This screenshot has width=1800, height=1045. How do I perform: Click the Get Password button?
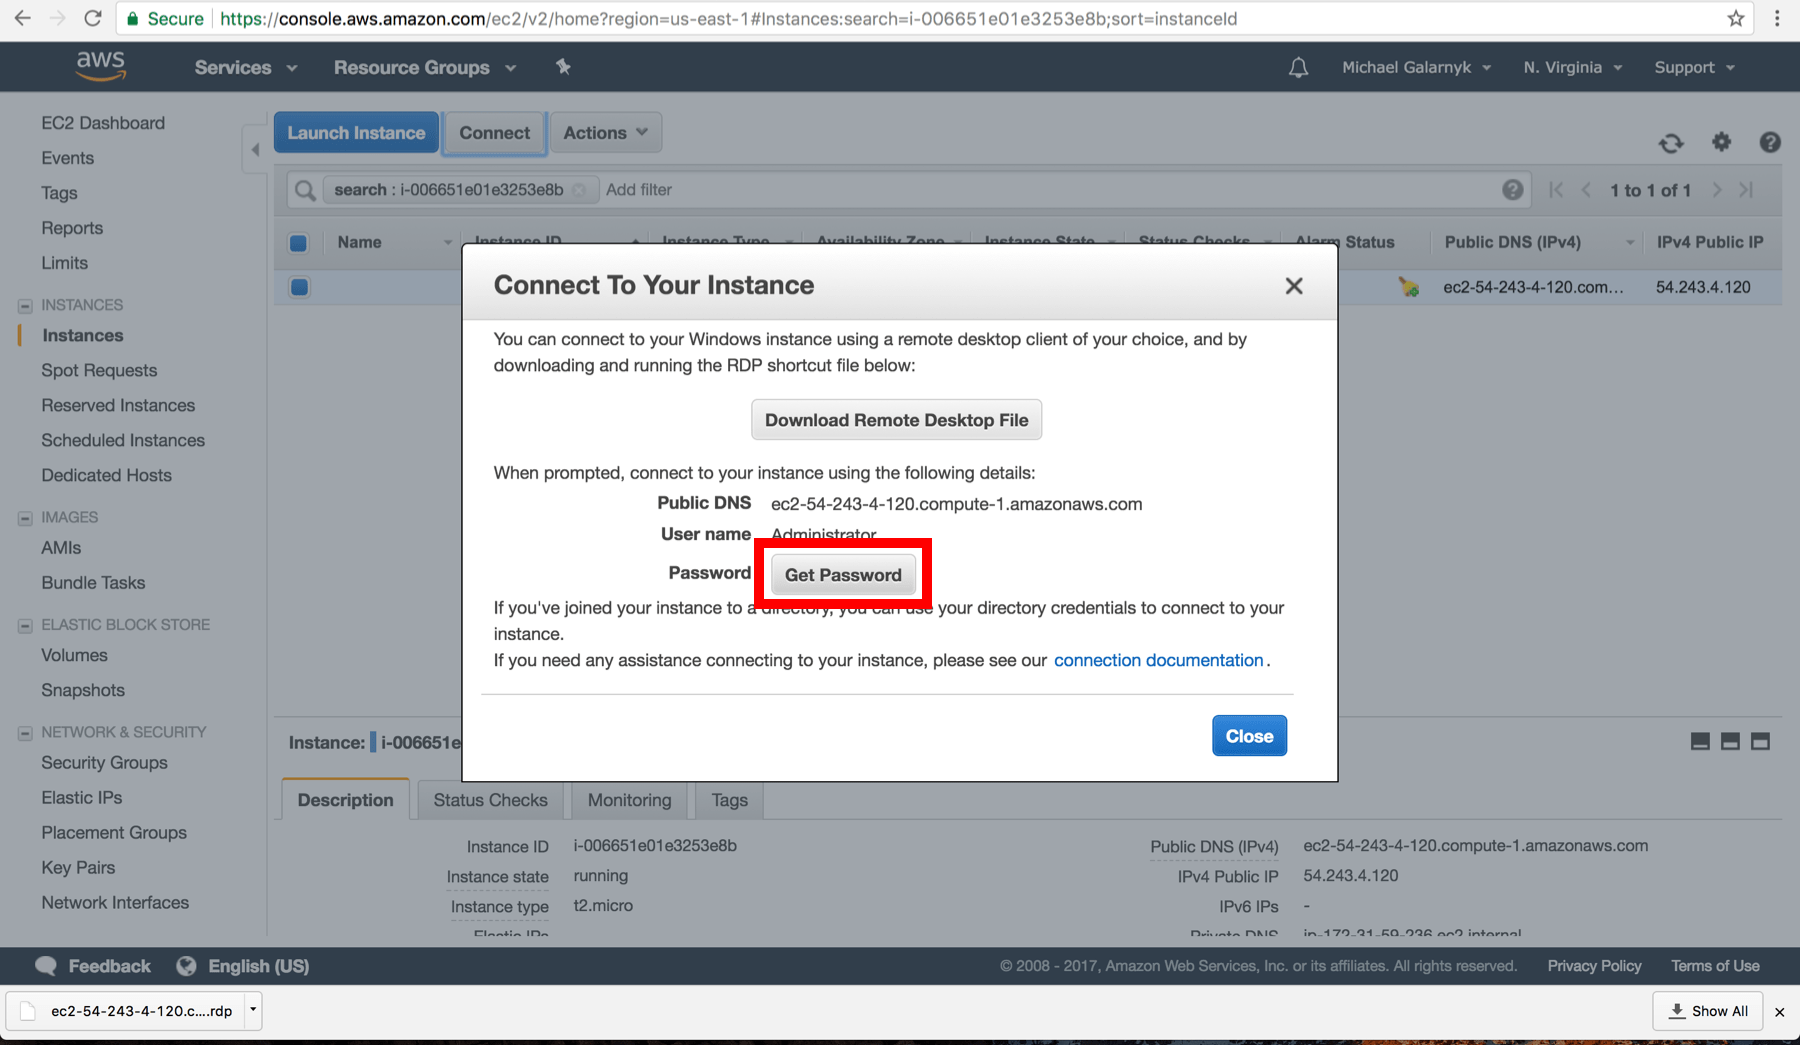click(841, 574)
